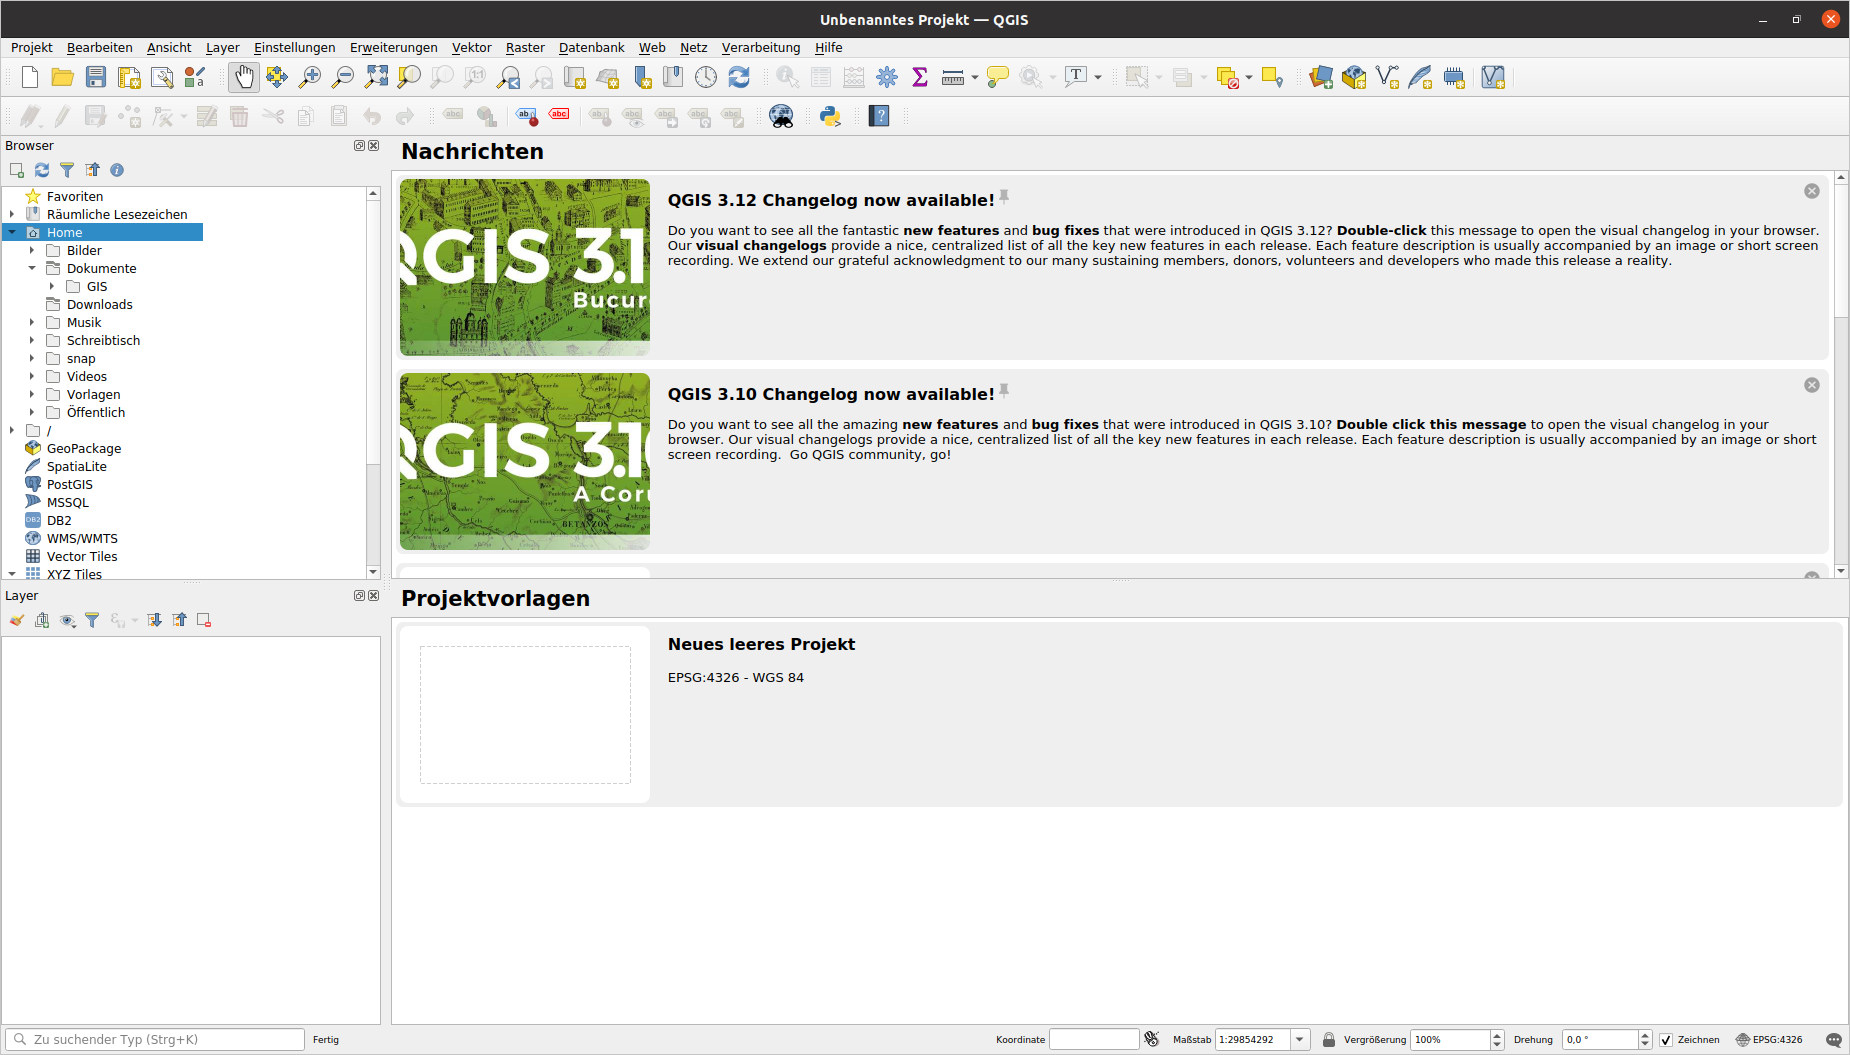The height and width of the screenshot is (1055, 1850).
Task: Open the Verarbeitung menu
Action: [761, 47]
